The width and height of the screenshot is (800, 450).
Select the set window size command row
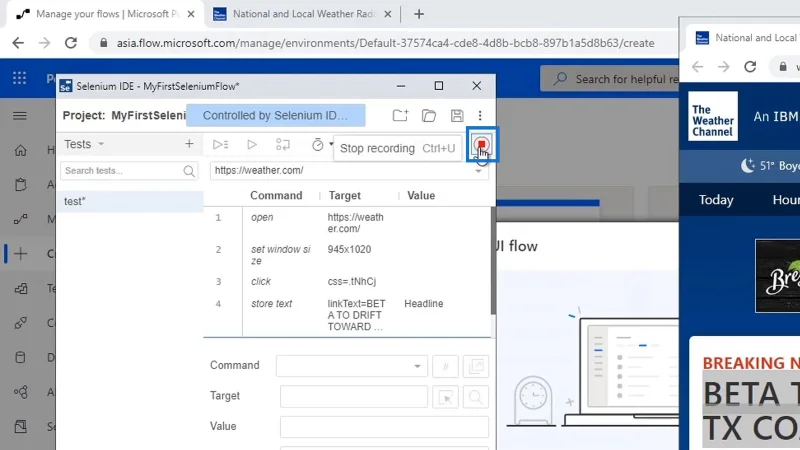pos(348,255)
